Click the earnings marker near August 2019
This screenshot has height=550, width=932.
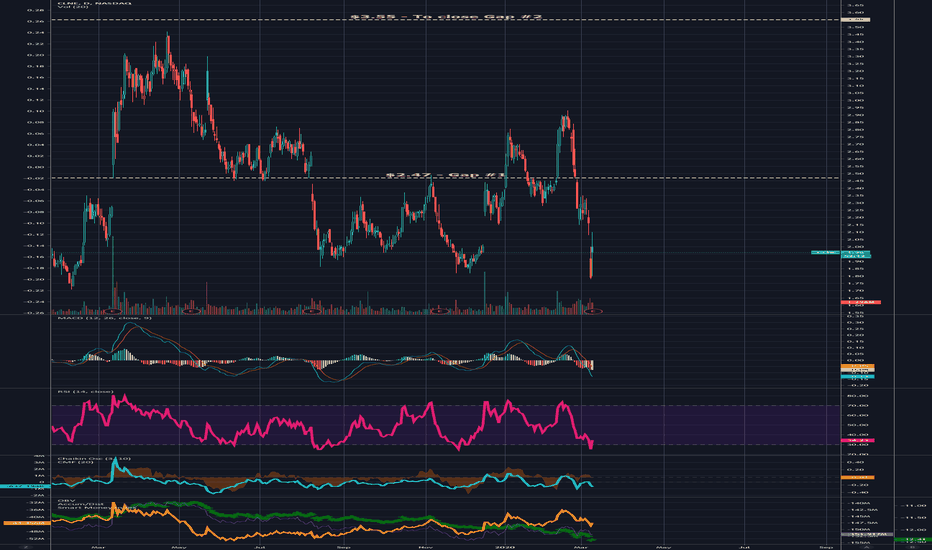click(312, 311)
